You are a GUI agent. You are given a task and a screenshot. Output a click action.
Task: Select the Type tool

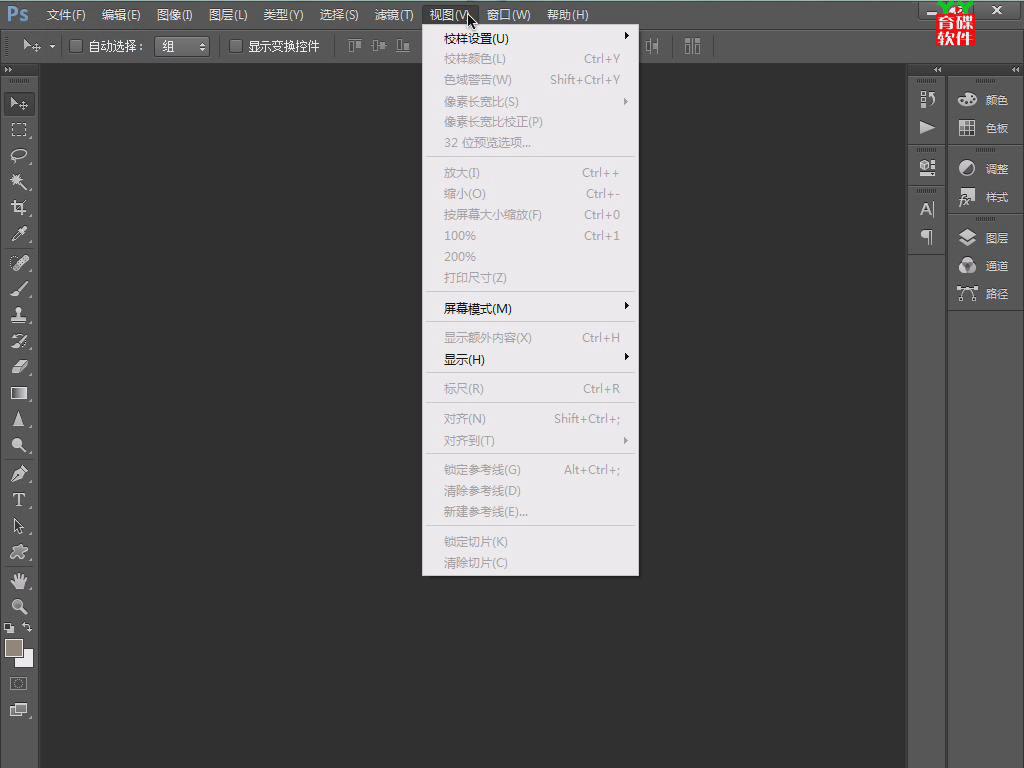19,500
